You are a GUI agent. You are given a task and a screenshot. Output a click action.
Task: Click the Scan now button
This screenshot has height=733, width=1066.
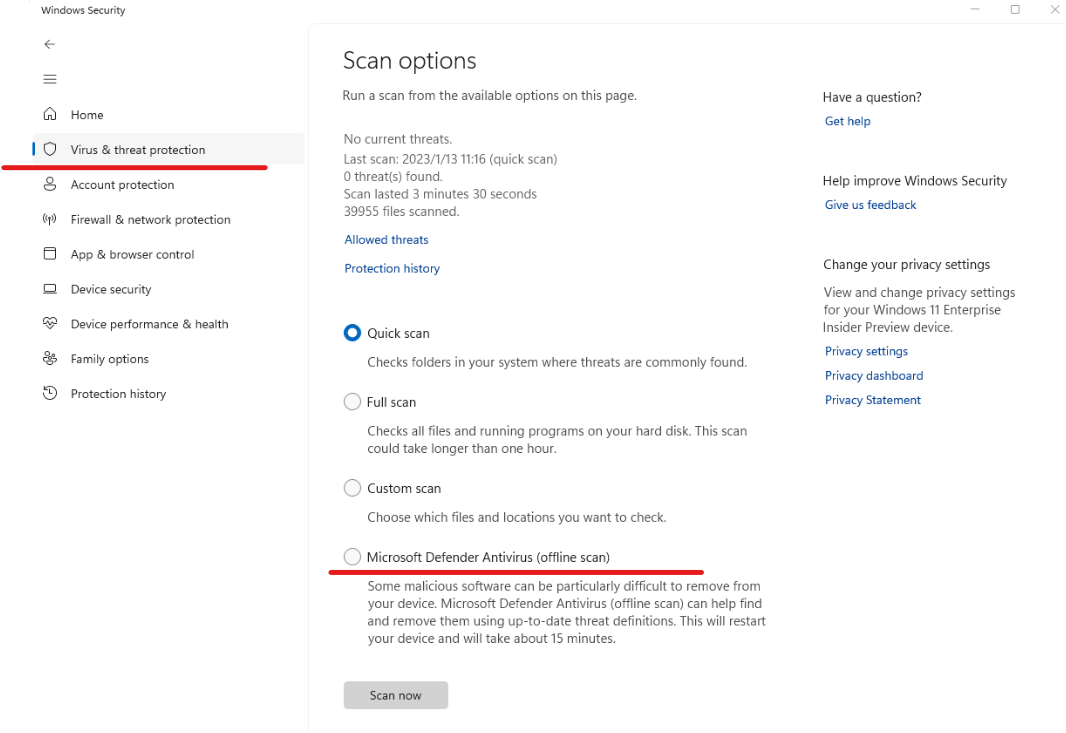pos(396,695)
